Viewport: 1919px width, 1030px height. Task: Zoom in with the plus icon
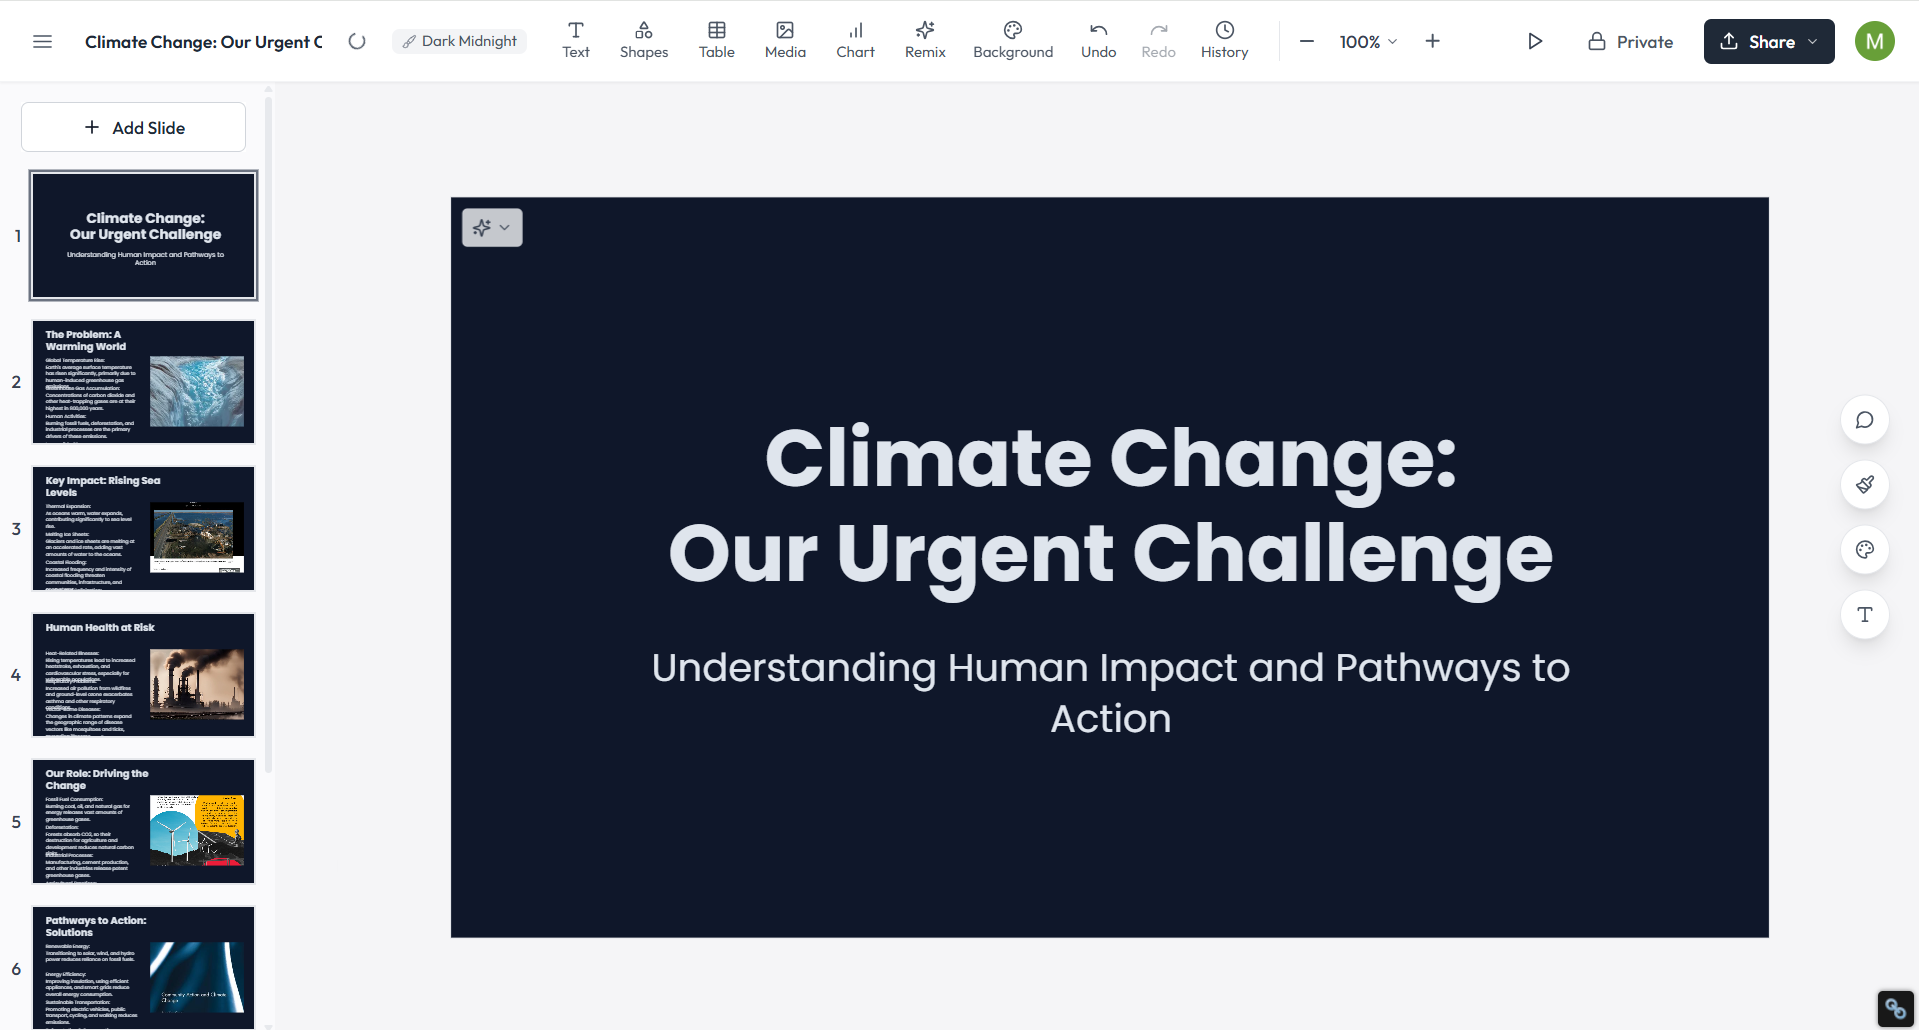coord(1432,41)
